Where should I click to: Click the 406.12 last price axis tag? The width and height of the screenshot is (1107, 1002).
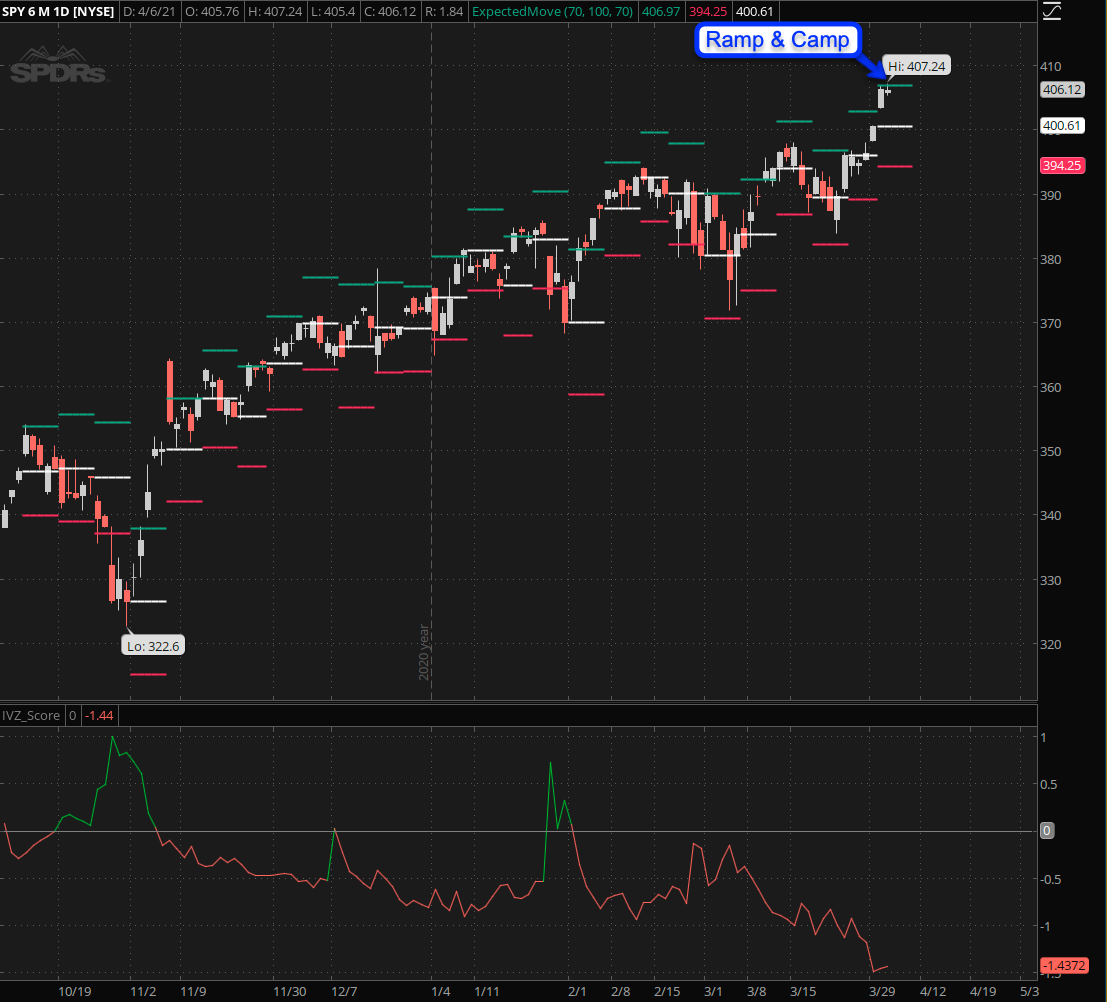[x=1062, y=89]
